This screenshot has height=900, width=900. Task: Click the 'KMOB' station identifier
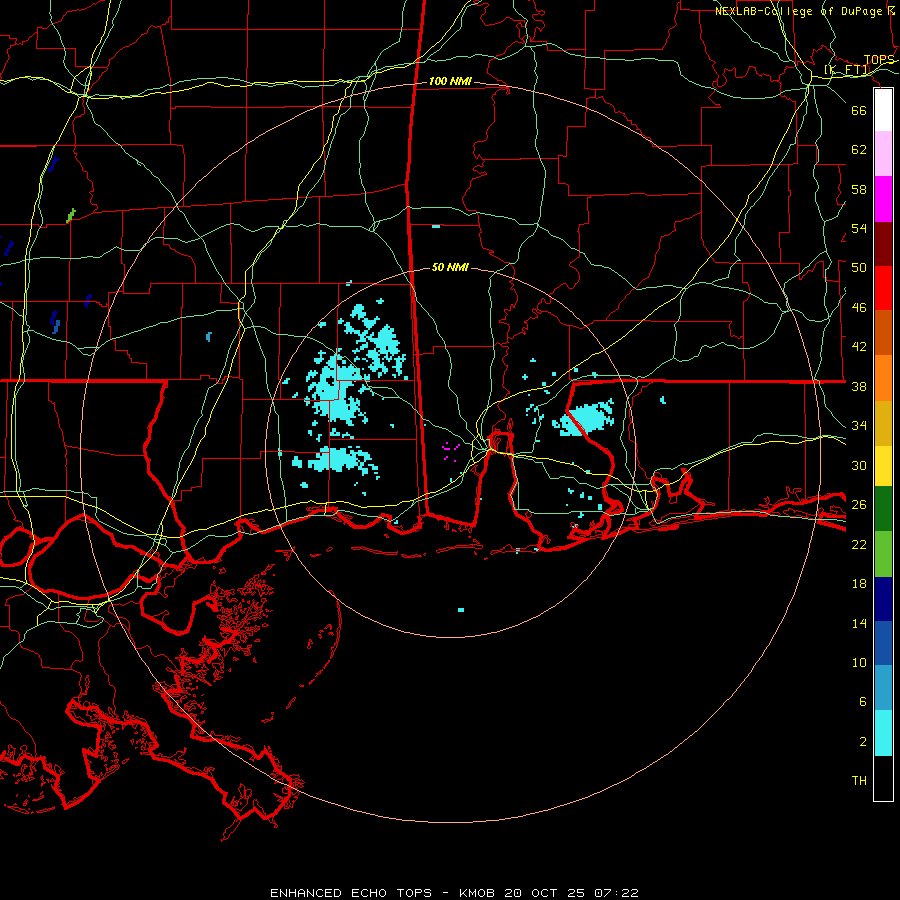tap(476, 893)
